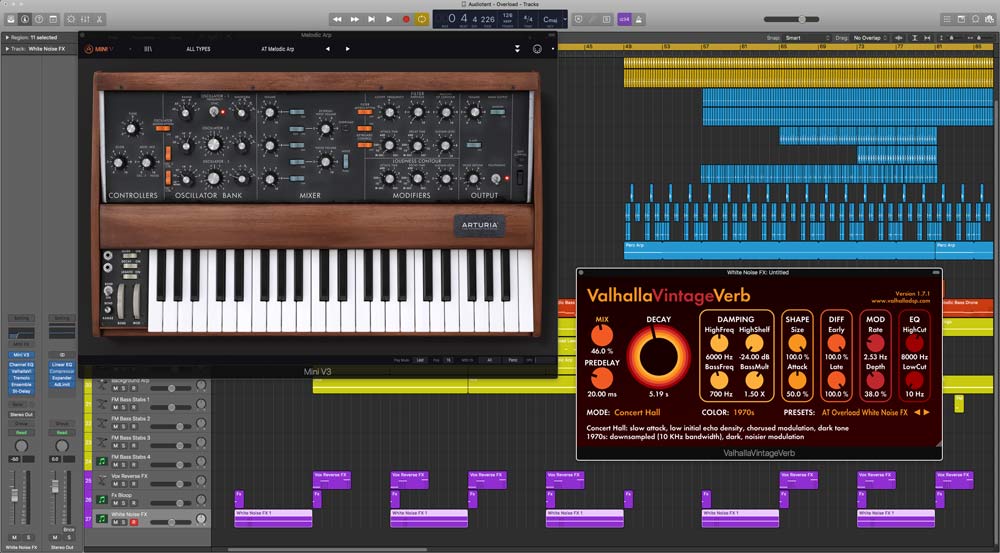Click the Arturia Mini V logo
Image resolution: width=1000 pixels, height=553 pixels.
pos(102,48)
